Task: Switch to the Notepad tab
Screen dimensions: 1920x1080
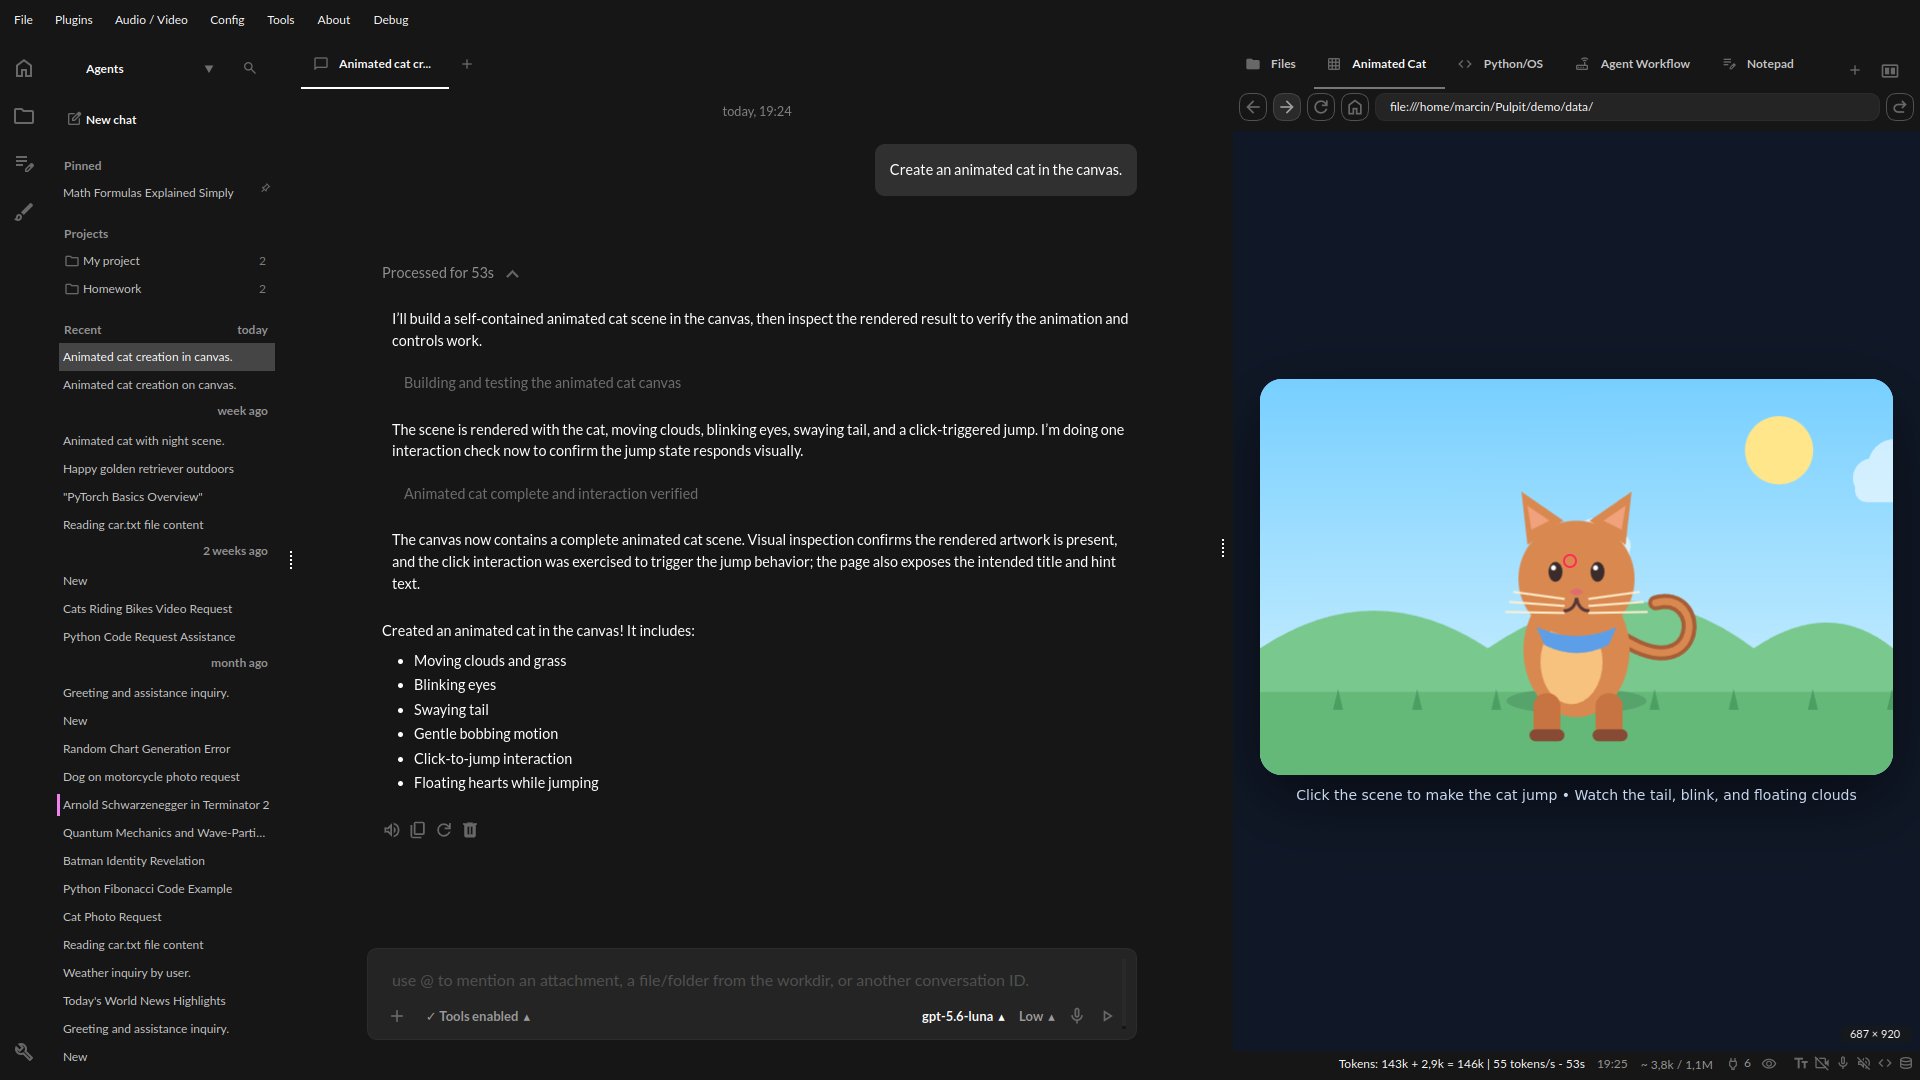Action: (x=1758, y=64)
